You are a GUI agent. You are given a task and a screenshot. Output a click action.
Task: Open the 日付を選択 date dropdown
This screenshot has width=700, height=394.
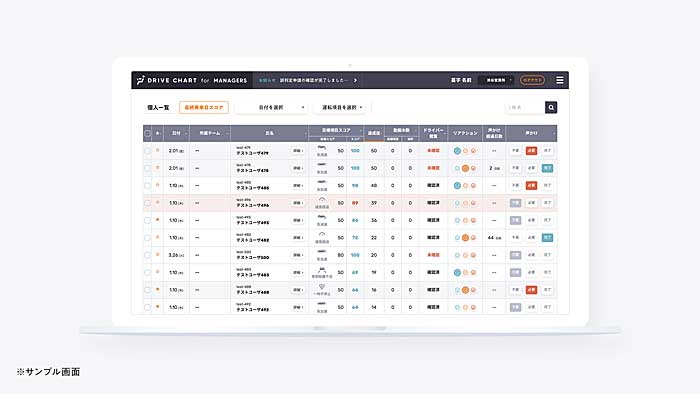[271, 108]
